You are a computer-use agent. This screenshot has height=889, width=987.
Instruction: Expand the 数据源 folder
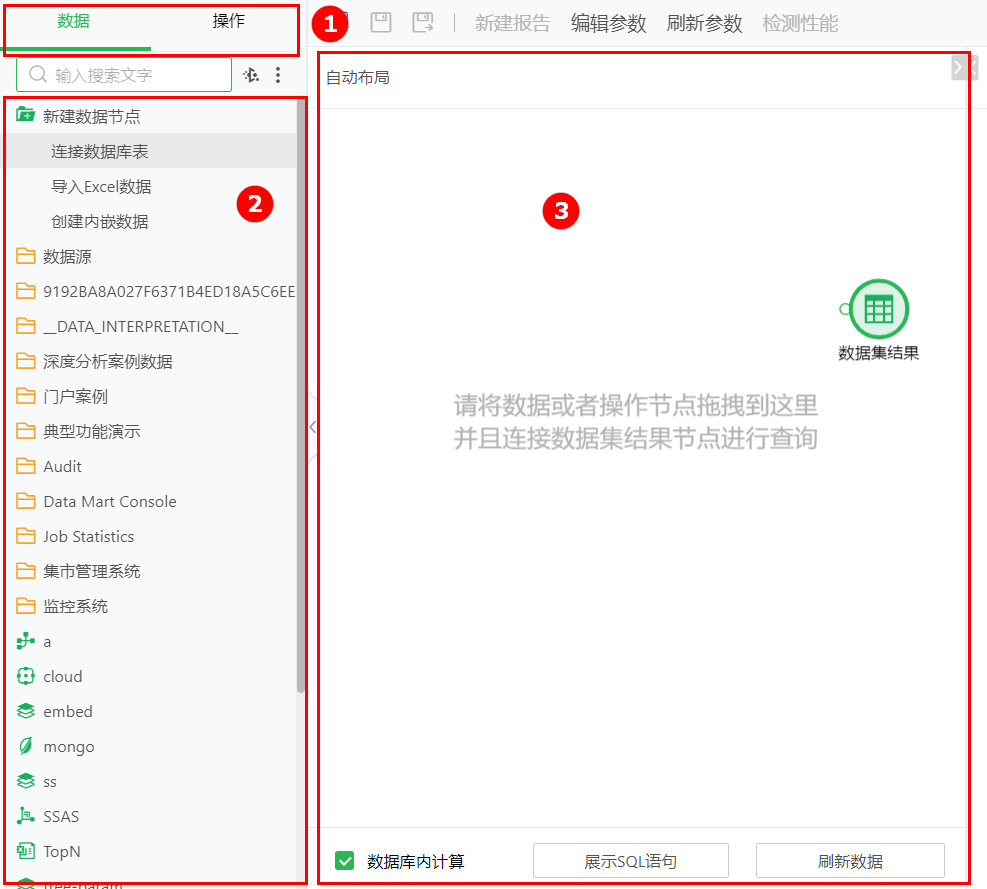[x=67, y=256]
